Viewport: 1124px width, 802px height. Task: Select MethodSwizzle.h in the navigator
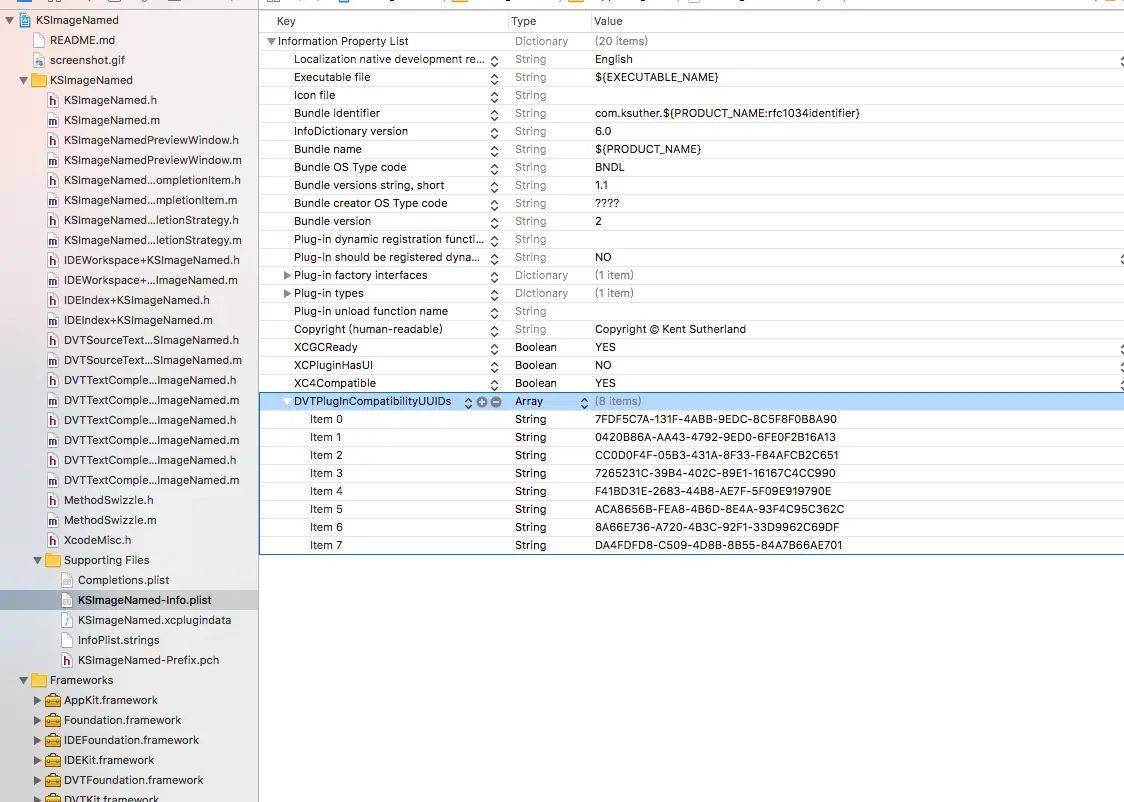pyautogui.click(x=108, y=500)
